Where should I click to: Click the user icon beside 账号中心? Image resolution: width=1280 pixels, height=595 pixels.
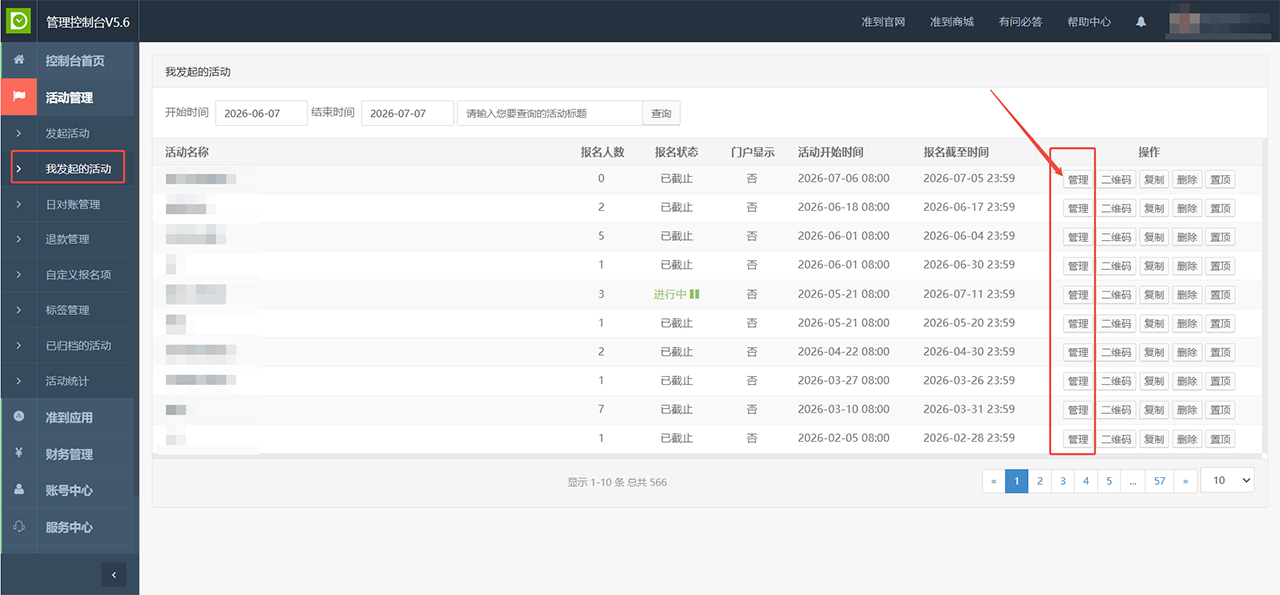[x=19, y=490]
